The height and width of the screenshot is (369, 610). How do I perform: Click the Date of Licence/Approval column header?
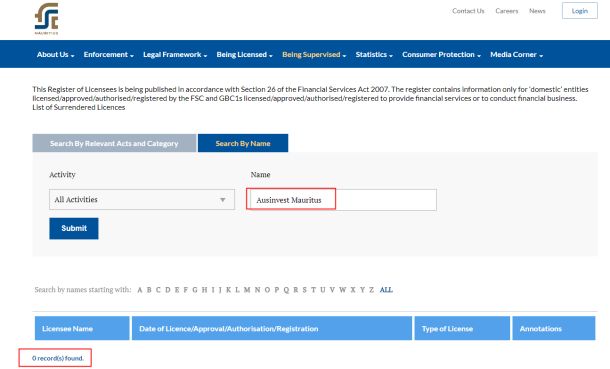(x=272, y=328)
